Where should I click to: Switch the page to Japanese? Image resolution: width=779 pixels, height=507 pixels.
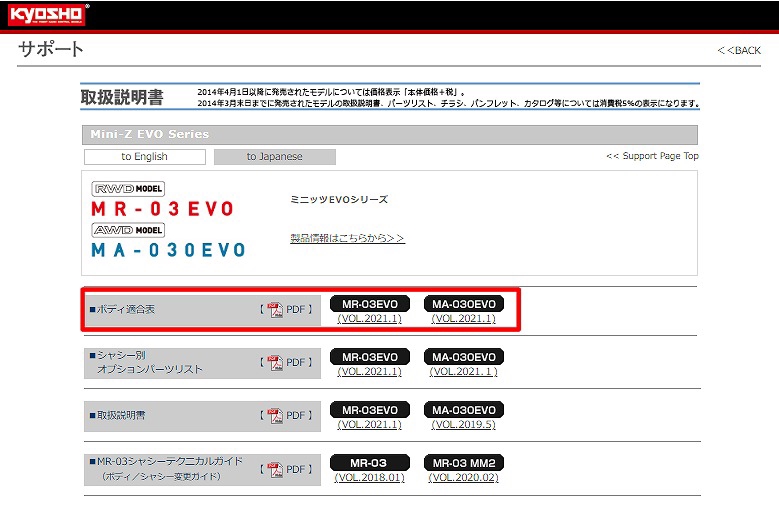(x=275, y=156)
